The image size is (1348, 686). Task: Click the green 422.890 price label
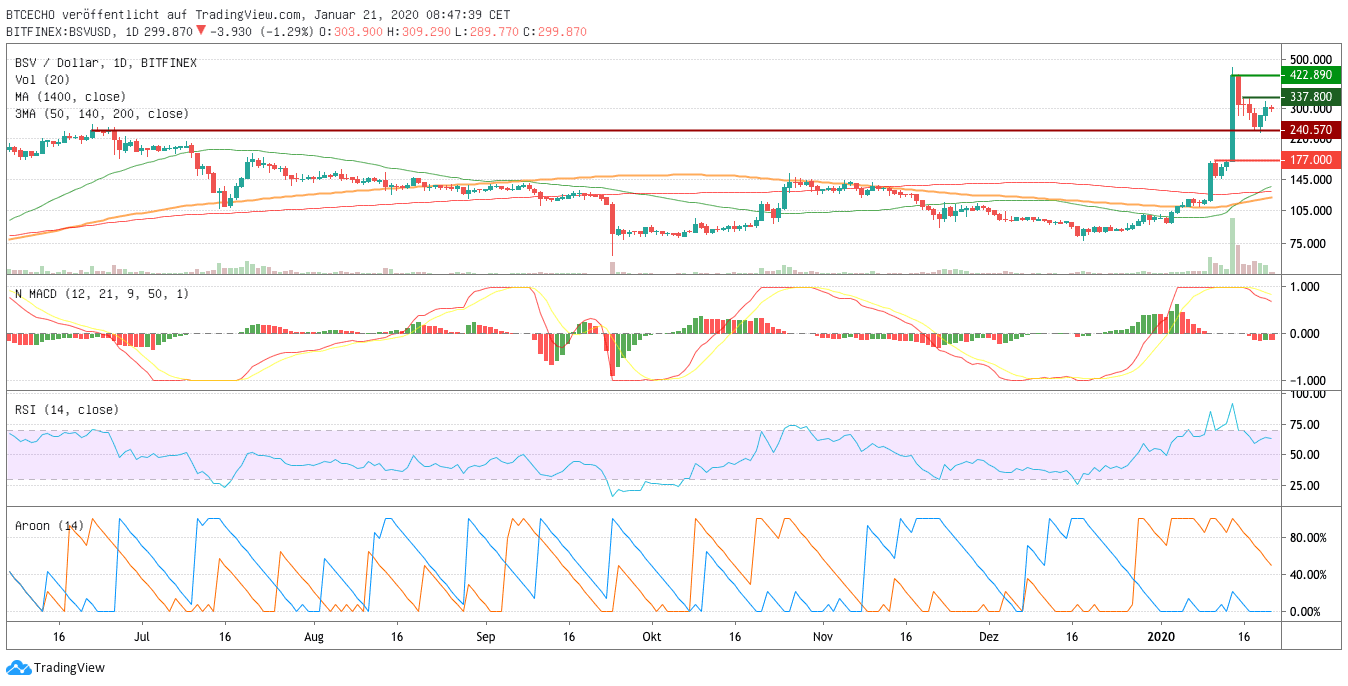point(1310,75)
